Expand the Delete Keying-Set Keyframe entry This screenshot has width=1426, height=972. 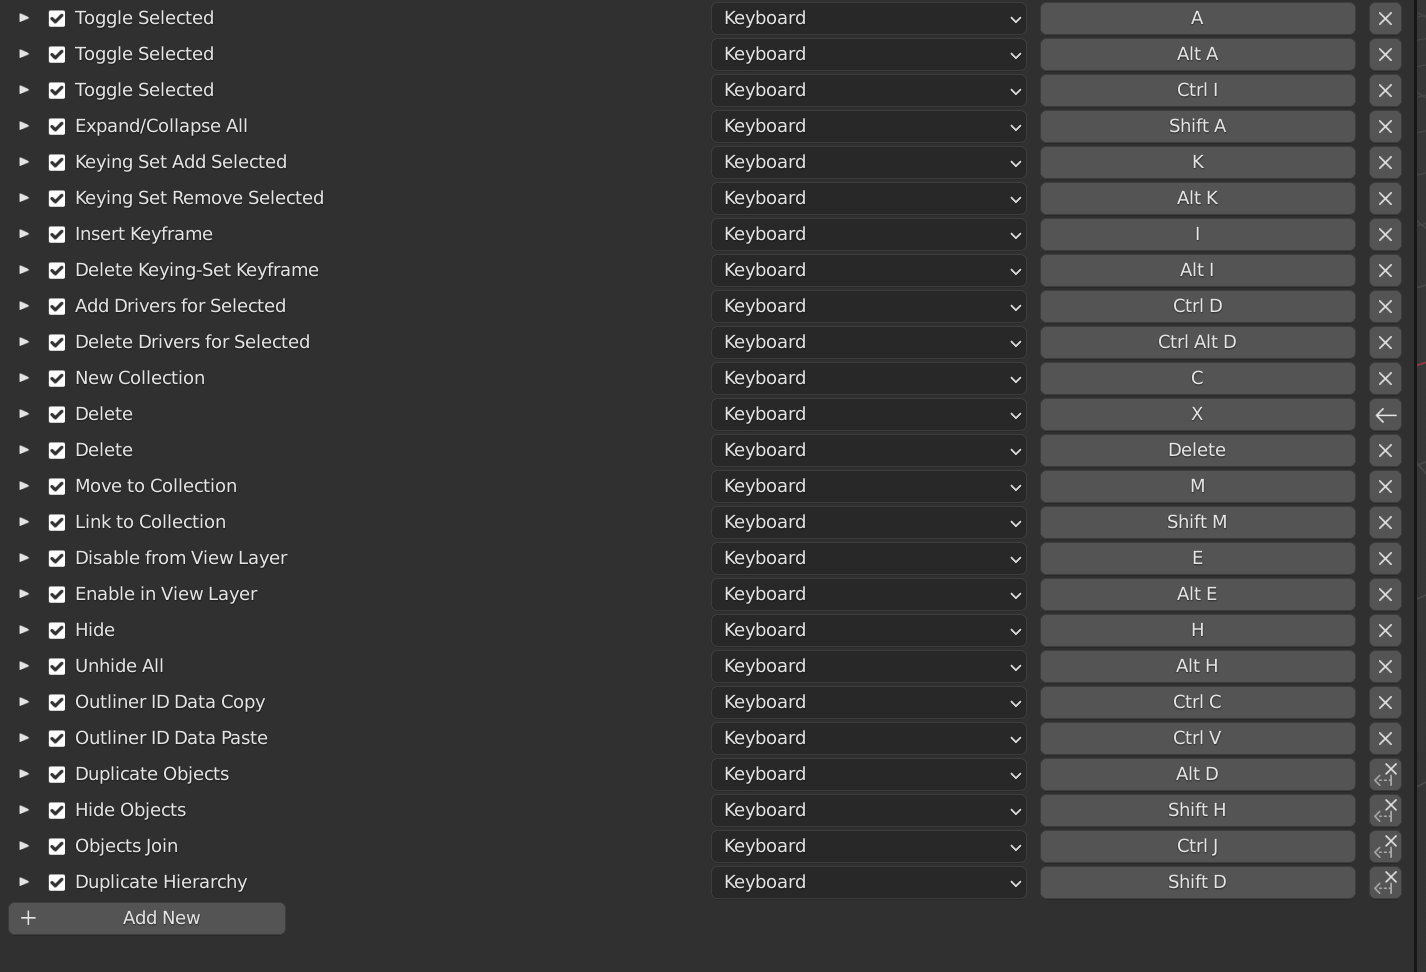click(x=24, y=270)
